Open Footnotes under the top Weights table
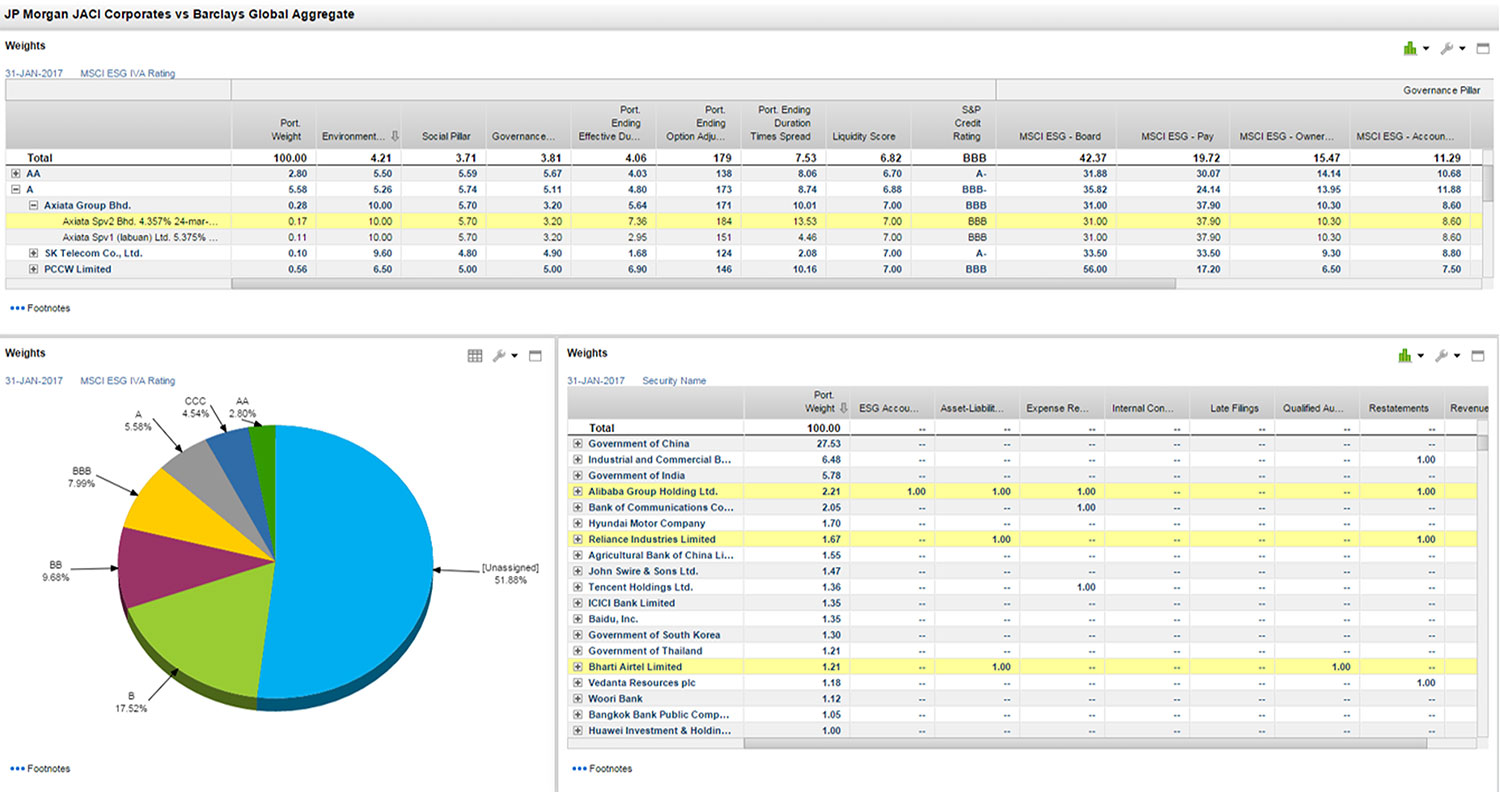Screen dimensions: 1500x792 coord(40,308)
